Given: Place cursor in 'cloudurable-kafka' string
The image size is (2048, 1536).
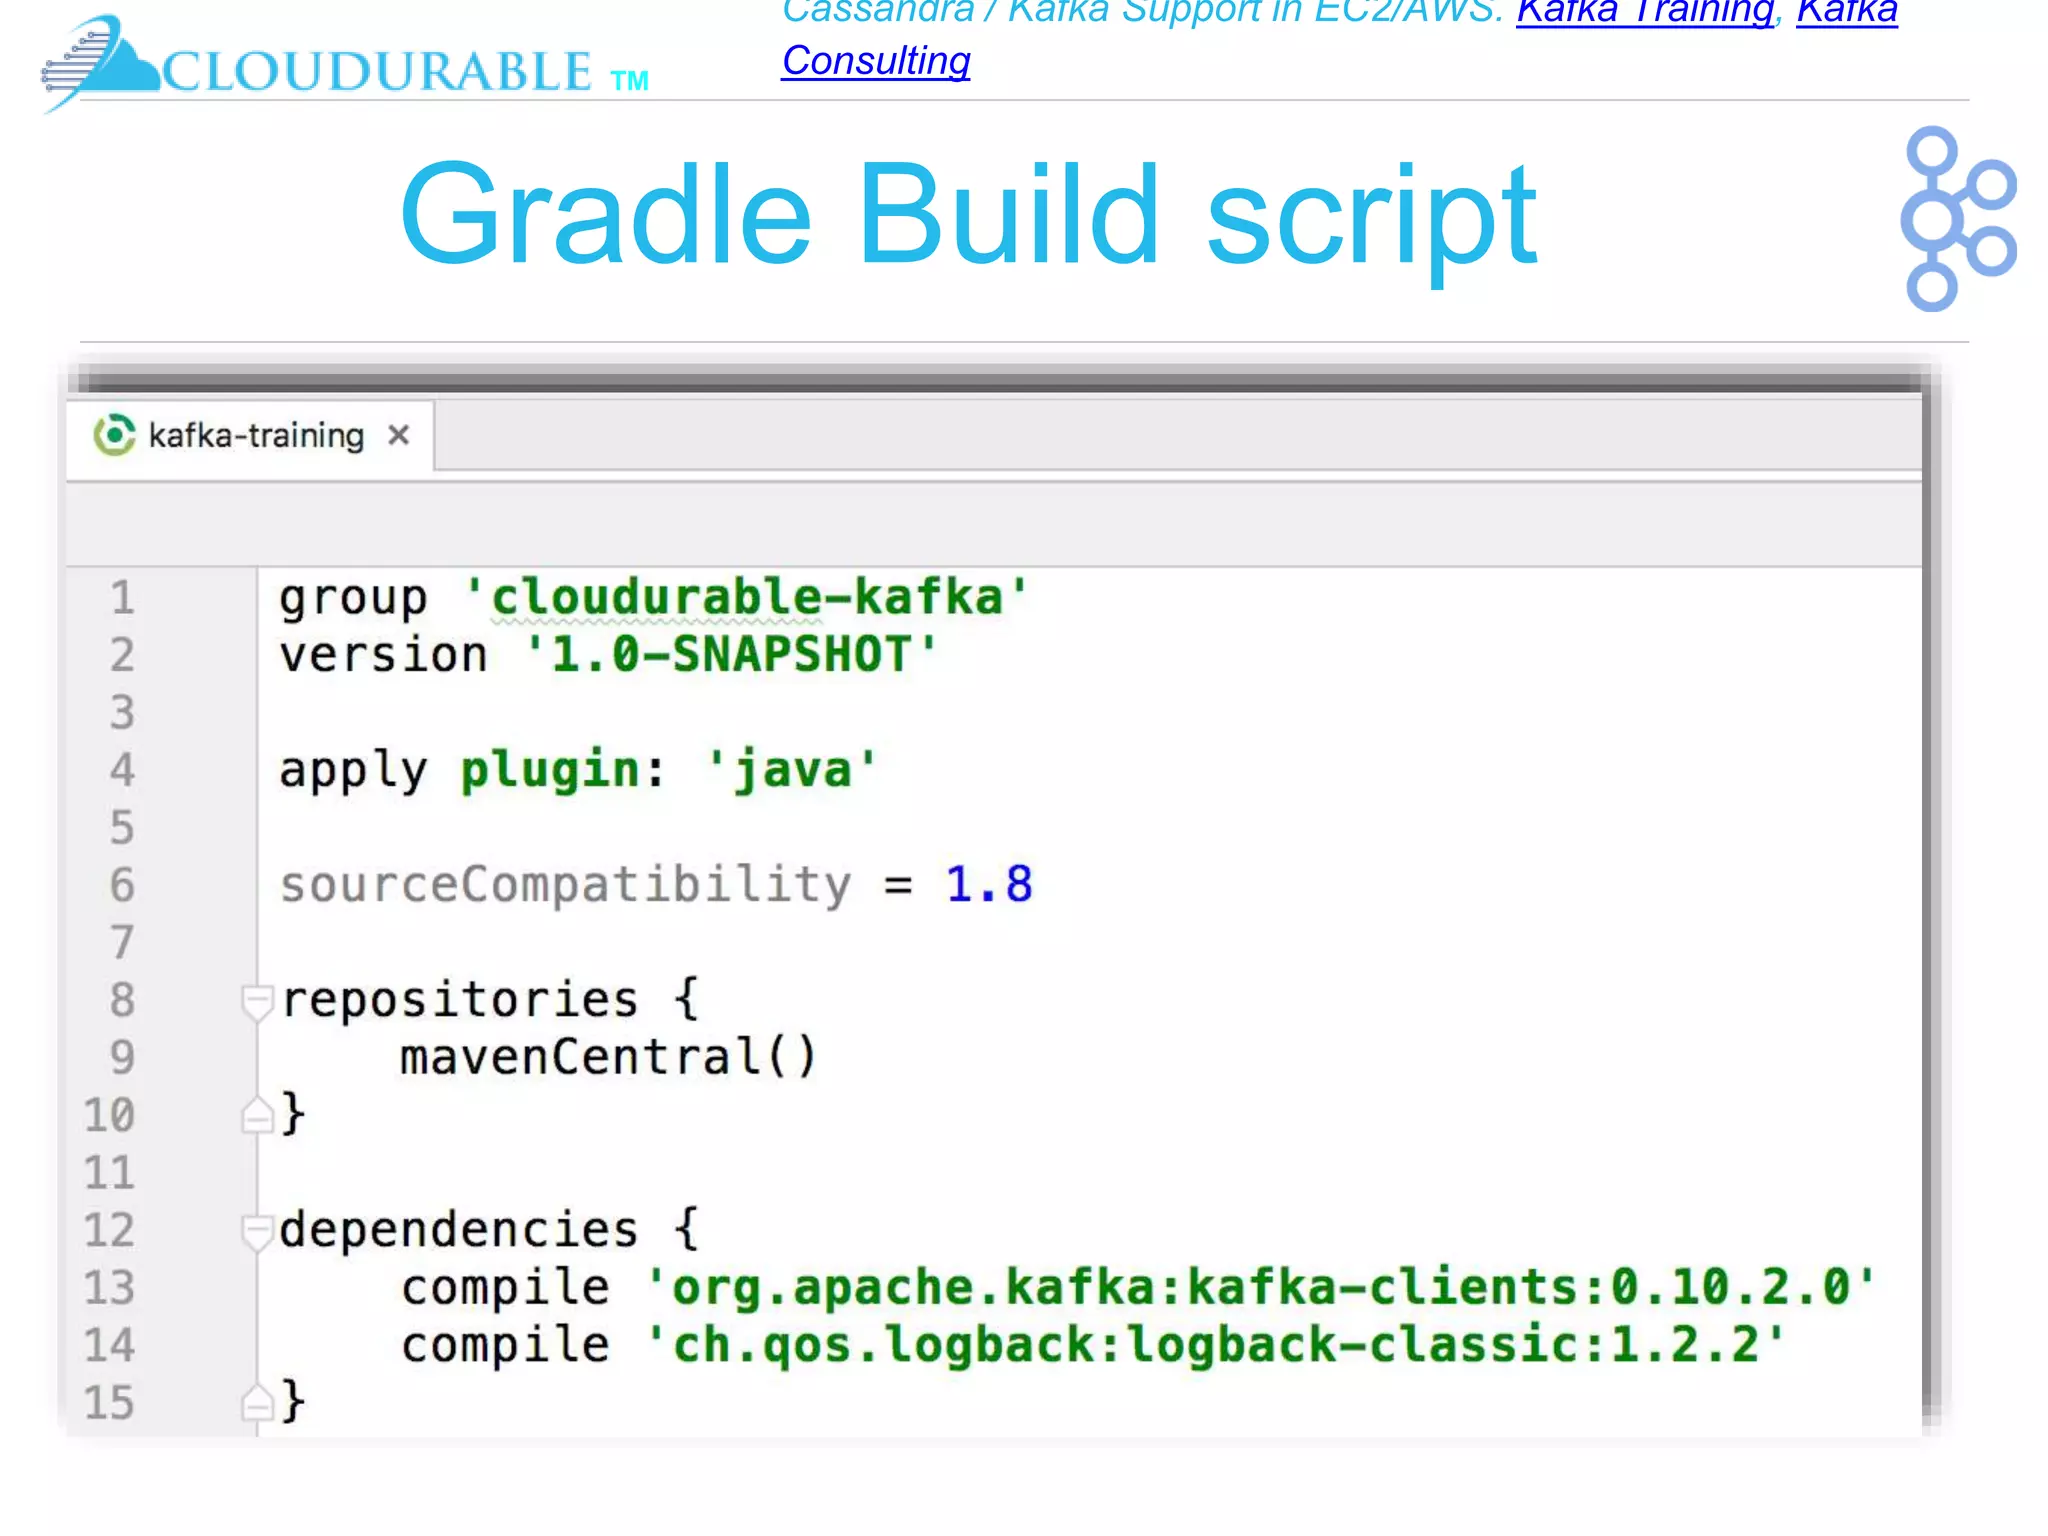Looking at the screenshot, I should [x=745, y=598].
